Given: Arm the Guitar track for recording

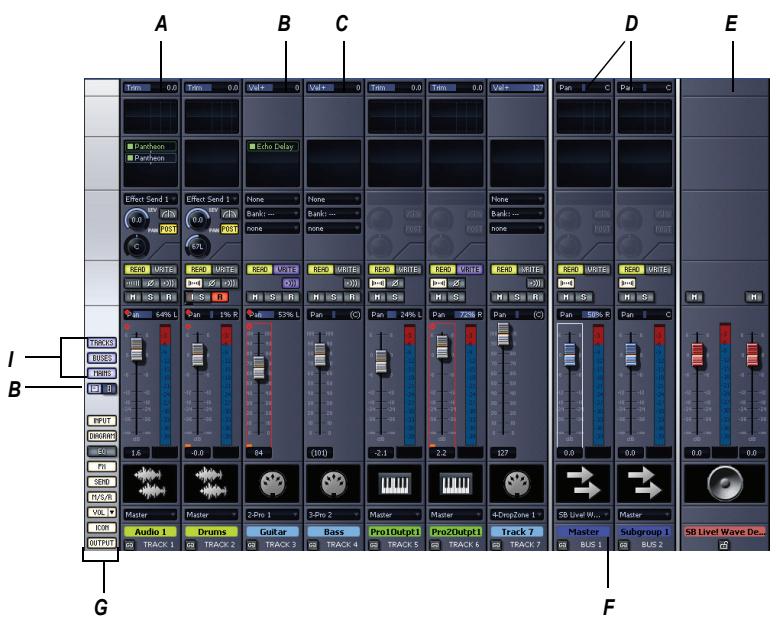Looking at the screenshot, I should [291, 297].
